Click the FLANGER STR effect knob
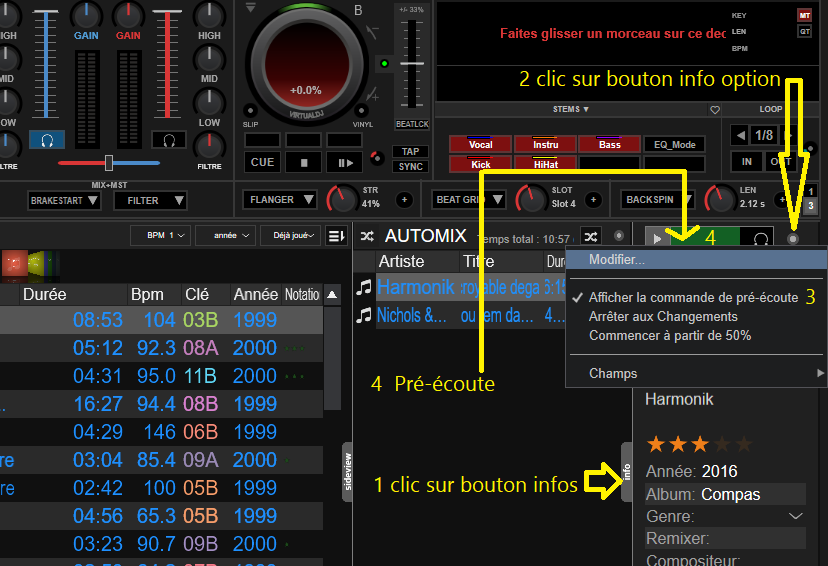 click(x=343, y=200)
